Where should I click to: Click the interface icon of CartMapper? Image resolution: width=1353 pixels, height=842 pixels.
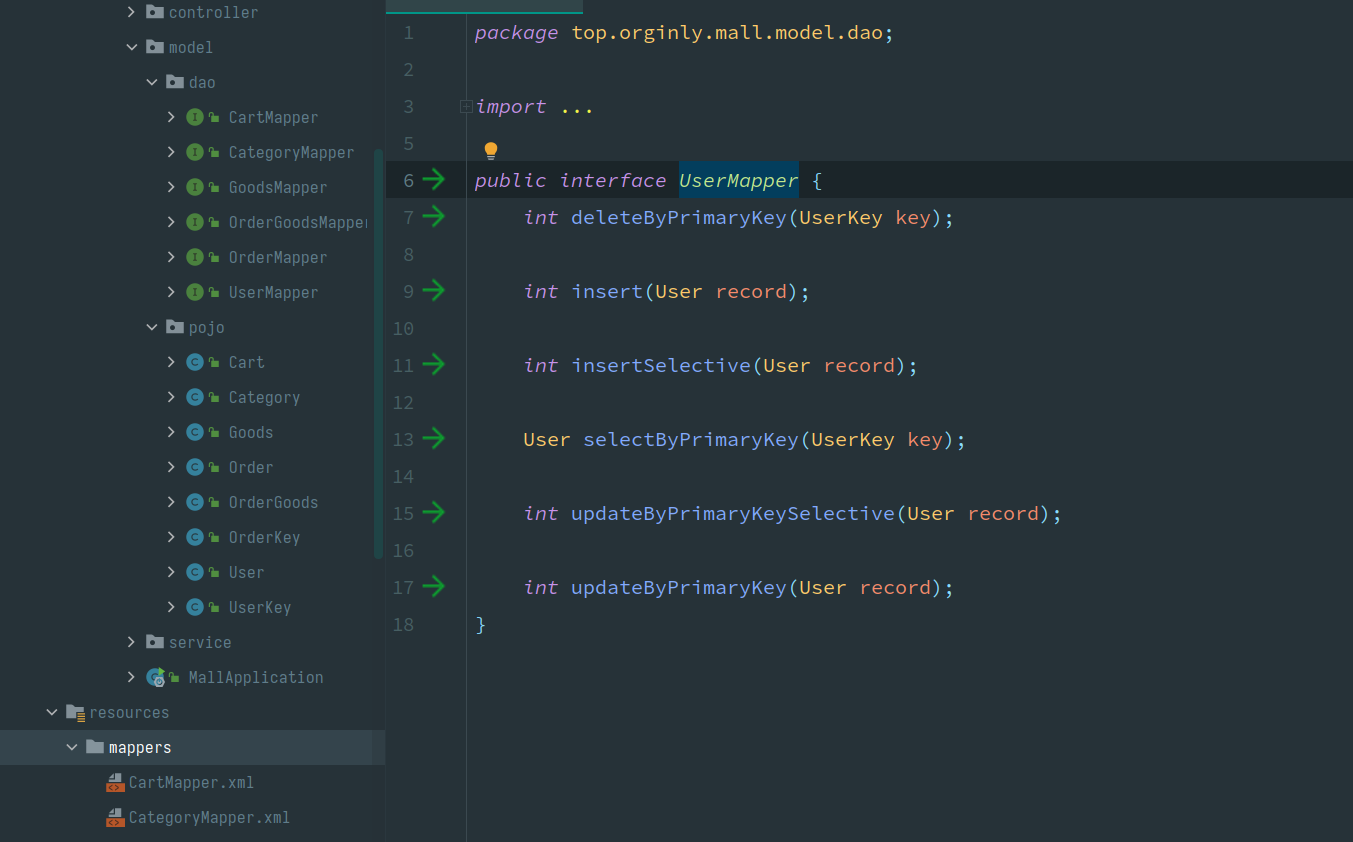click(195, 117)
